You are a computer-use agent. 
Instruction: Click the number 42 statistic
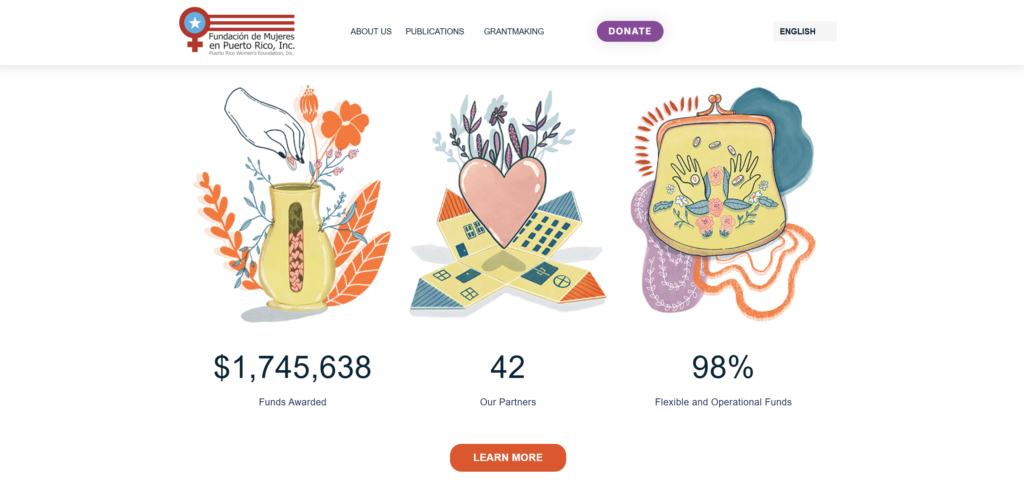coord(507,368)
